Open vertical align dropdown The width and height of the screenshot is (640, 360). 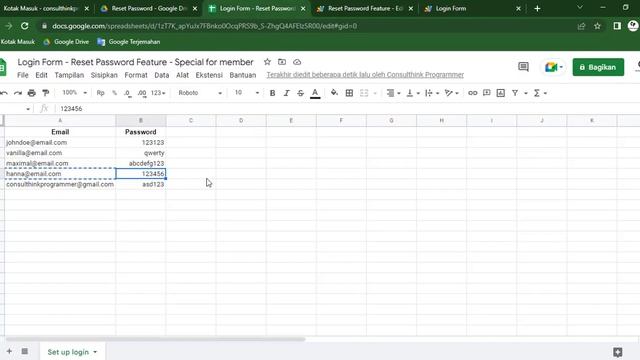tap(413, 93)
